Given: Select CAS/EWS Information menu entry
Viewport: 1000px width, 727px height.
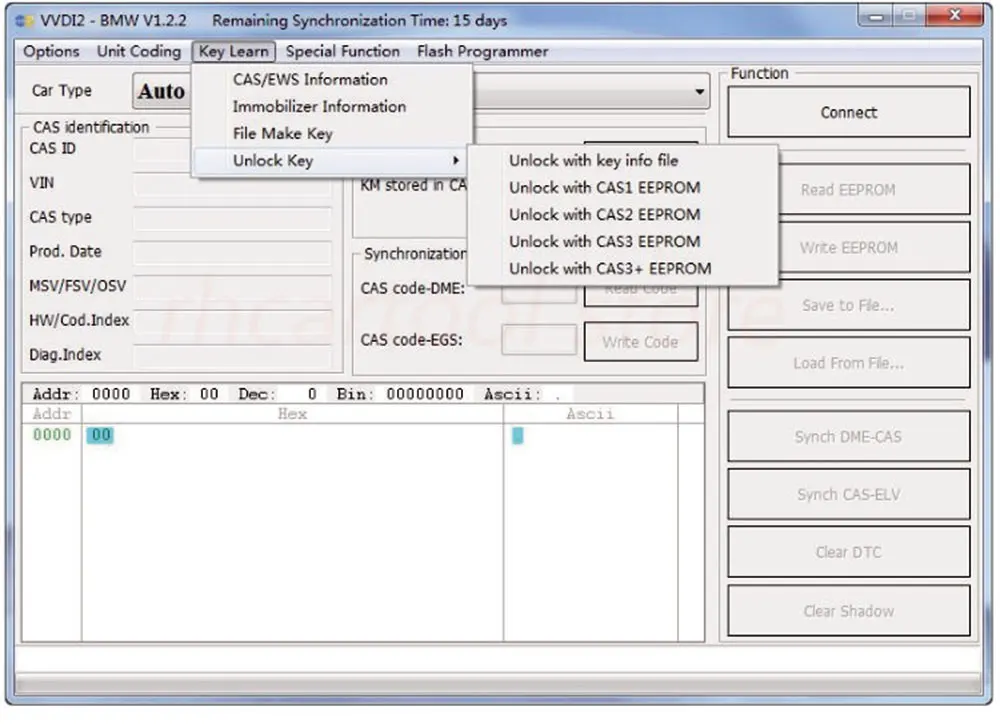Looking at the screenshot, I should click(332, 80).
